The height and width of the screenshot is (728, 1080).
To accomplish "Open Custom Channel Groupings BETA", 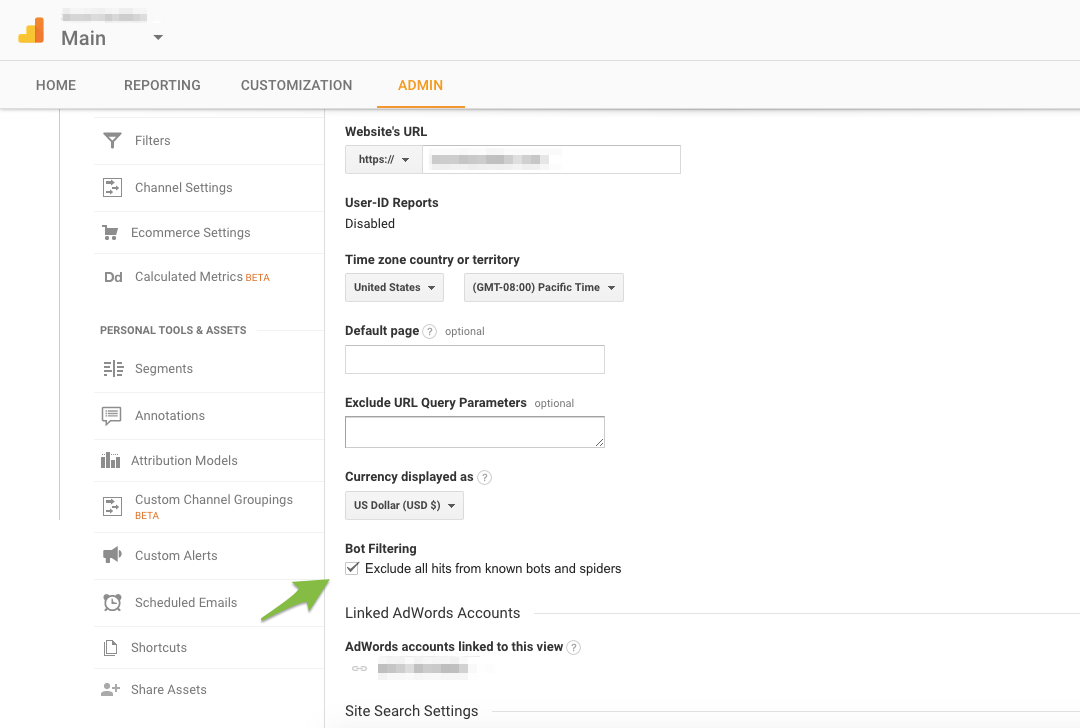I will point(214,506).
